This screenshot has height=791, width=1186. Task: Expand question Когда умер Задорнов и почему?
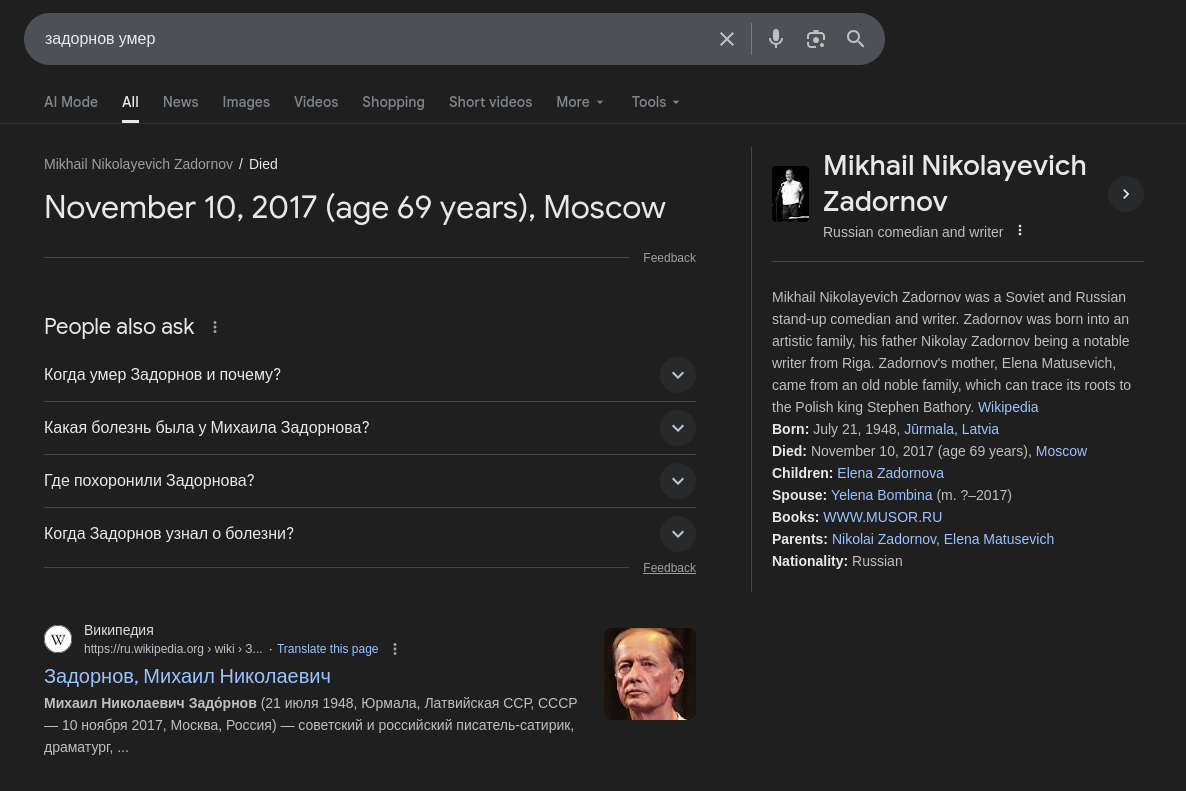[370, 375]
